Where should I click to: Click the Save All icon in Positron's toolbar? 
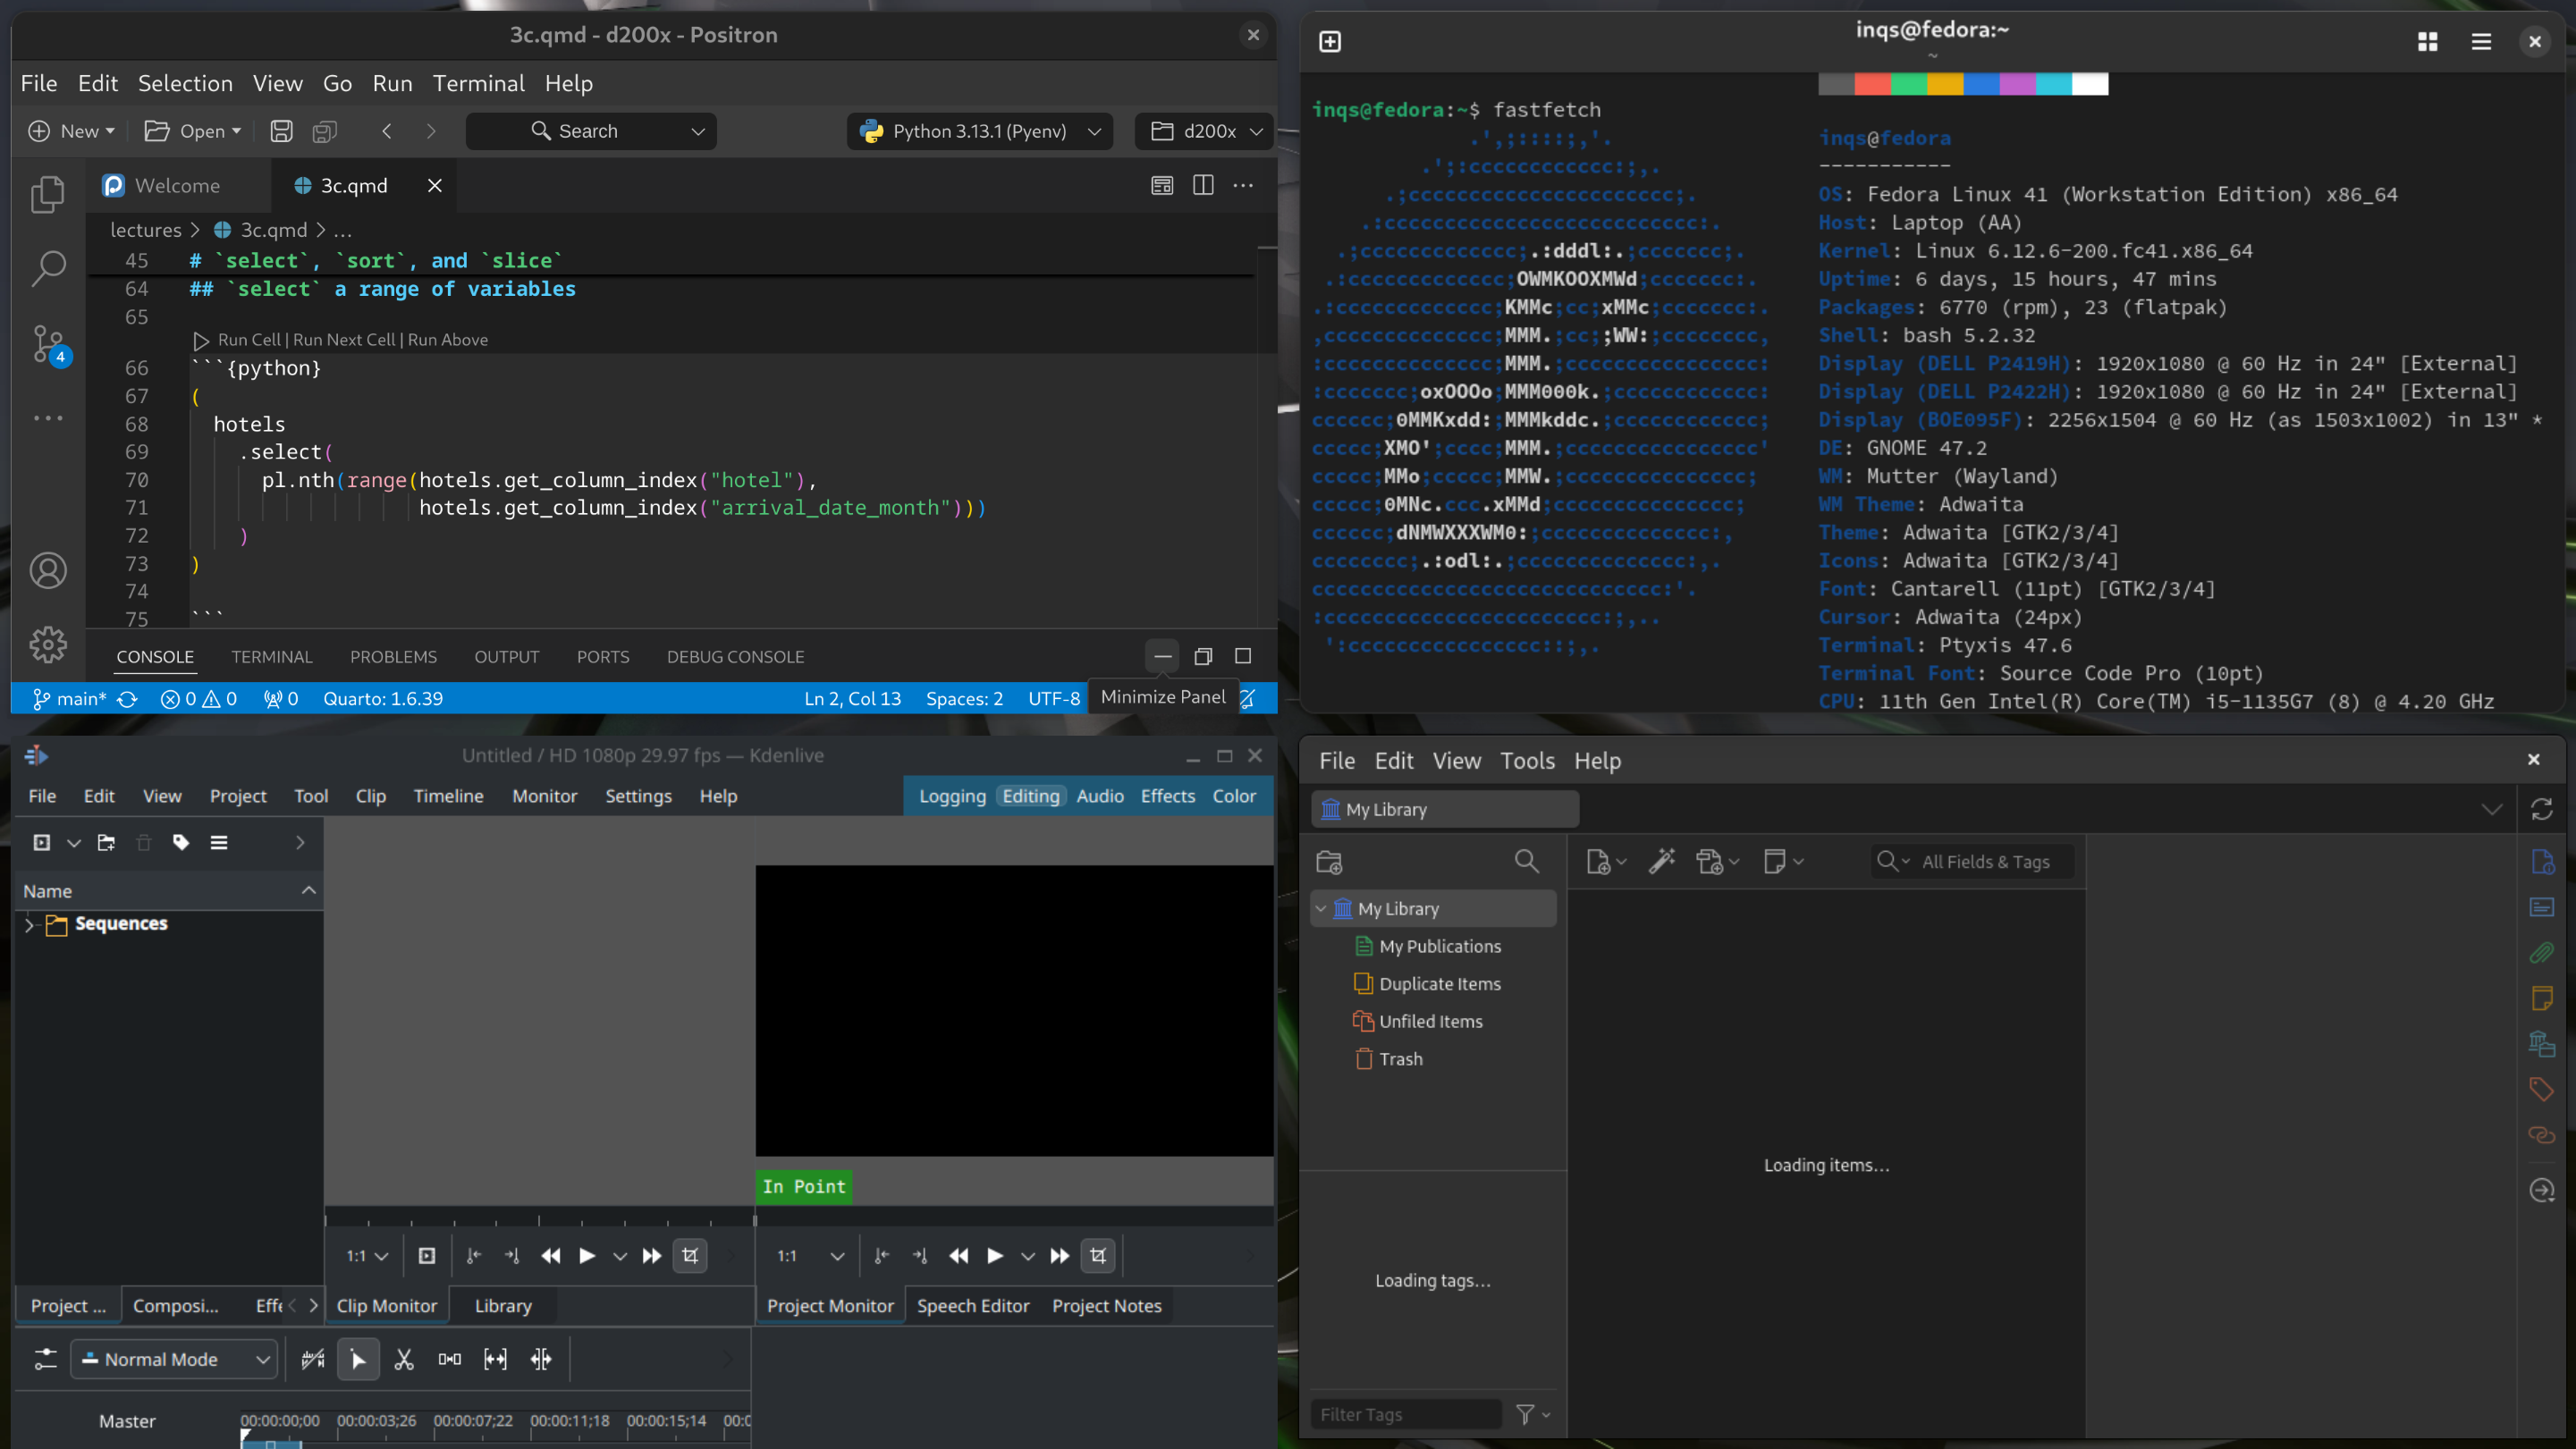tap(325, 131)
